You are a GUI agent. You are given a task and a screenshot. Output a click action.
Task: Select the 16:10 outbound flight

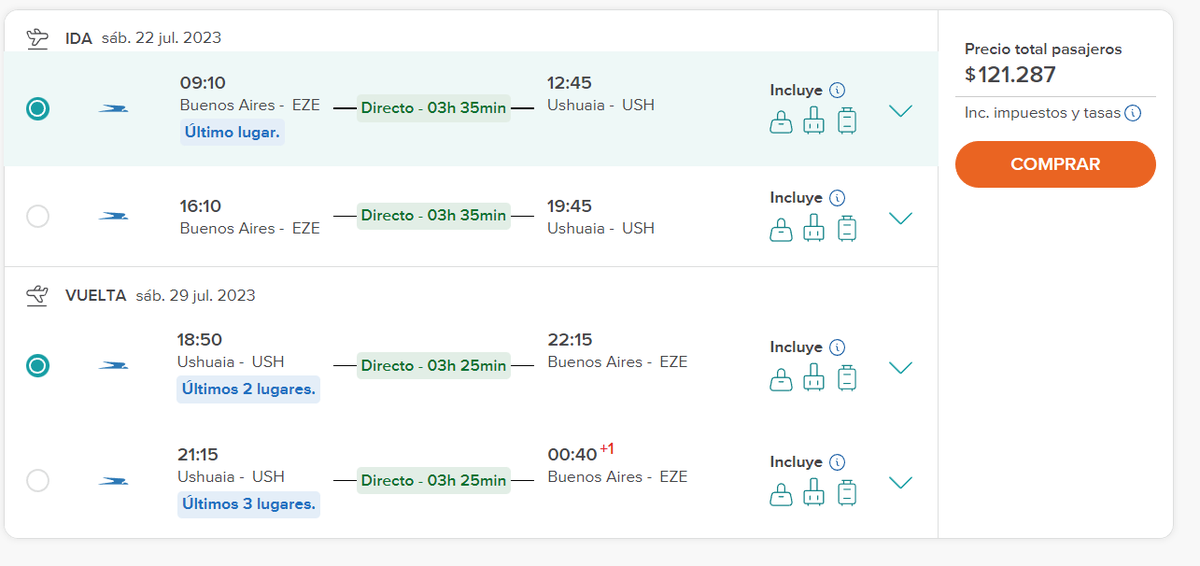click(x=37, y=216)
